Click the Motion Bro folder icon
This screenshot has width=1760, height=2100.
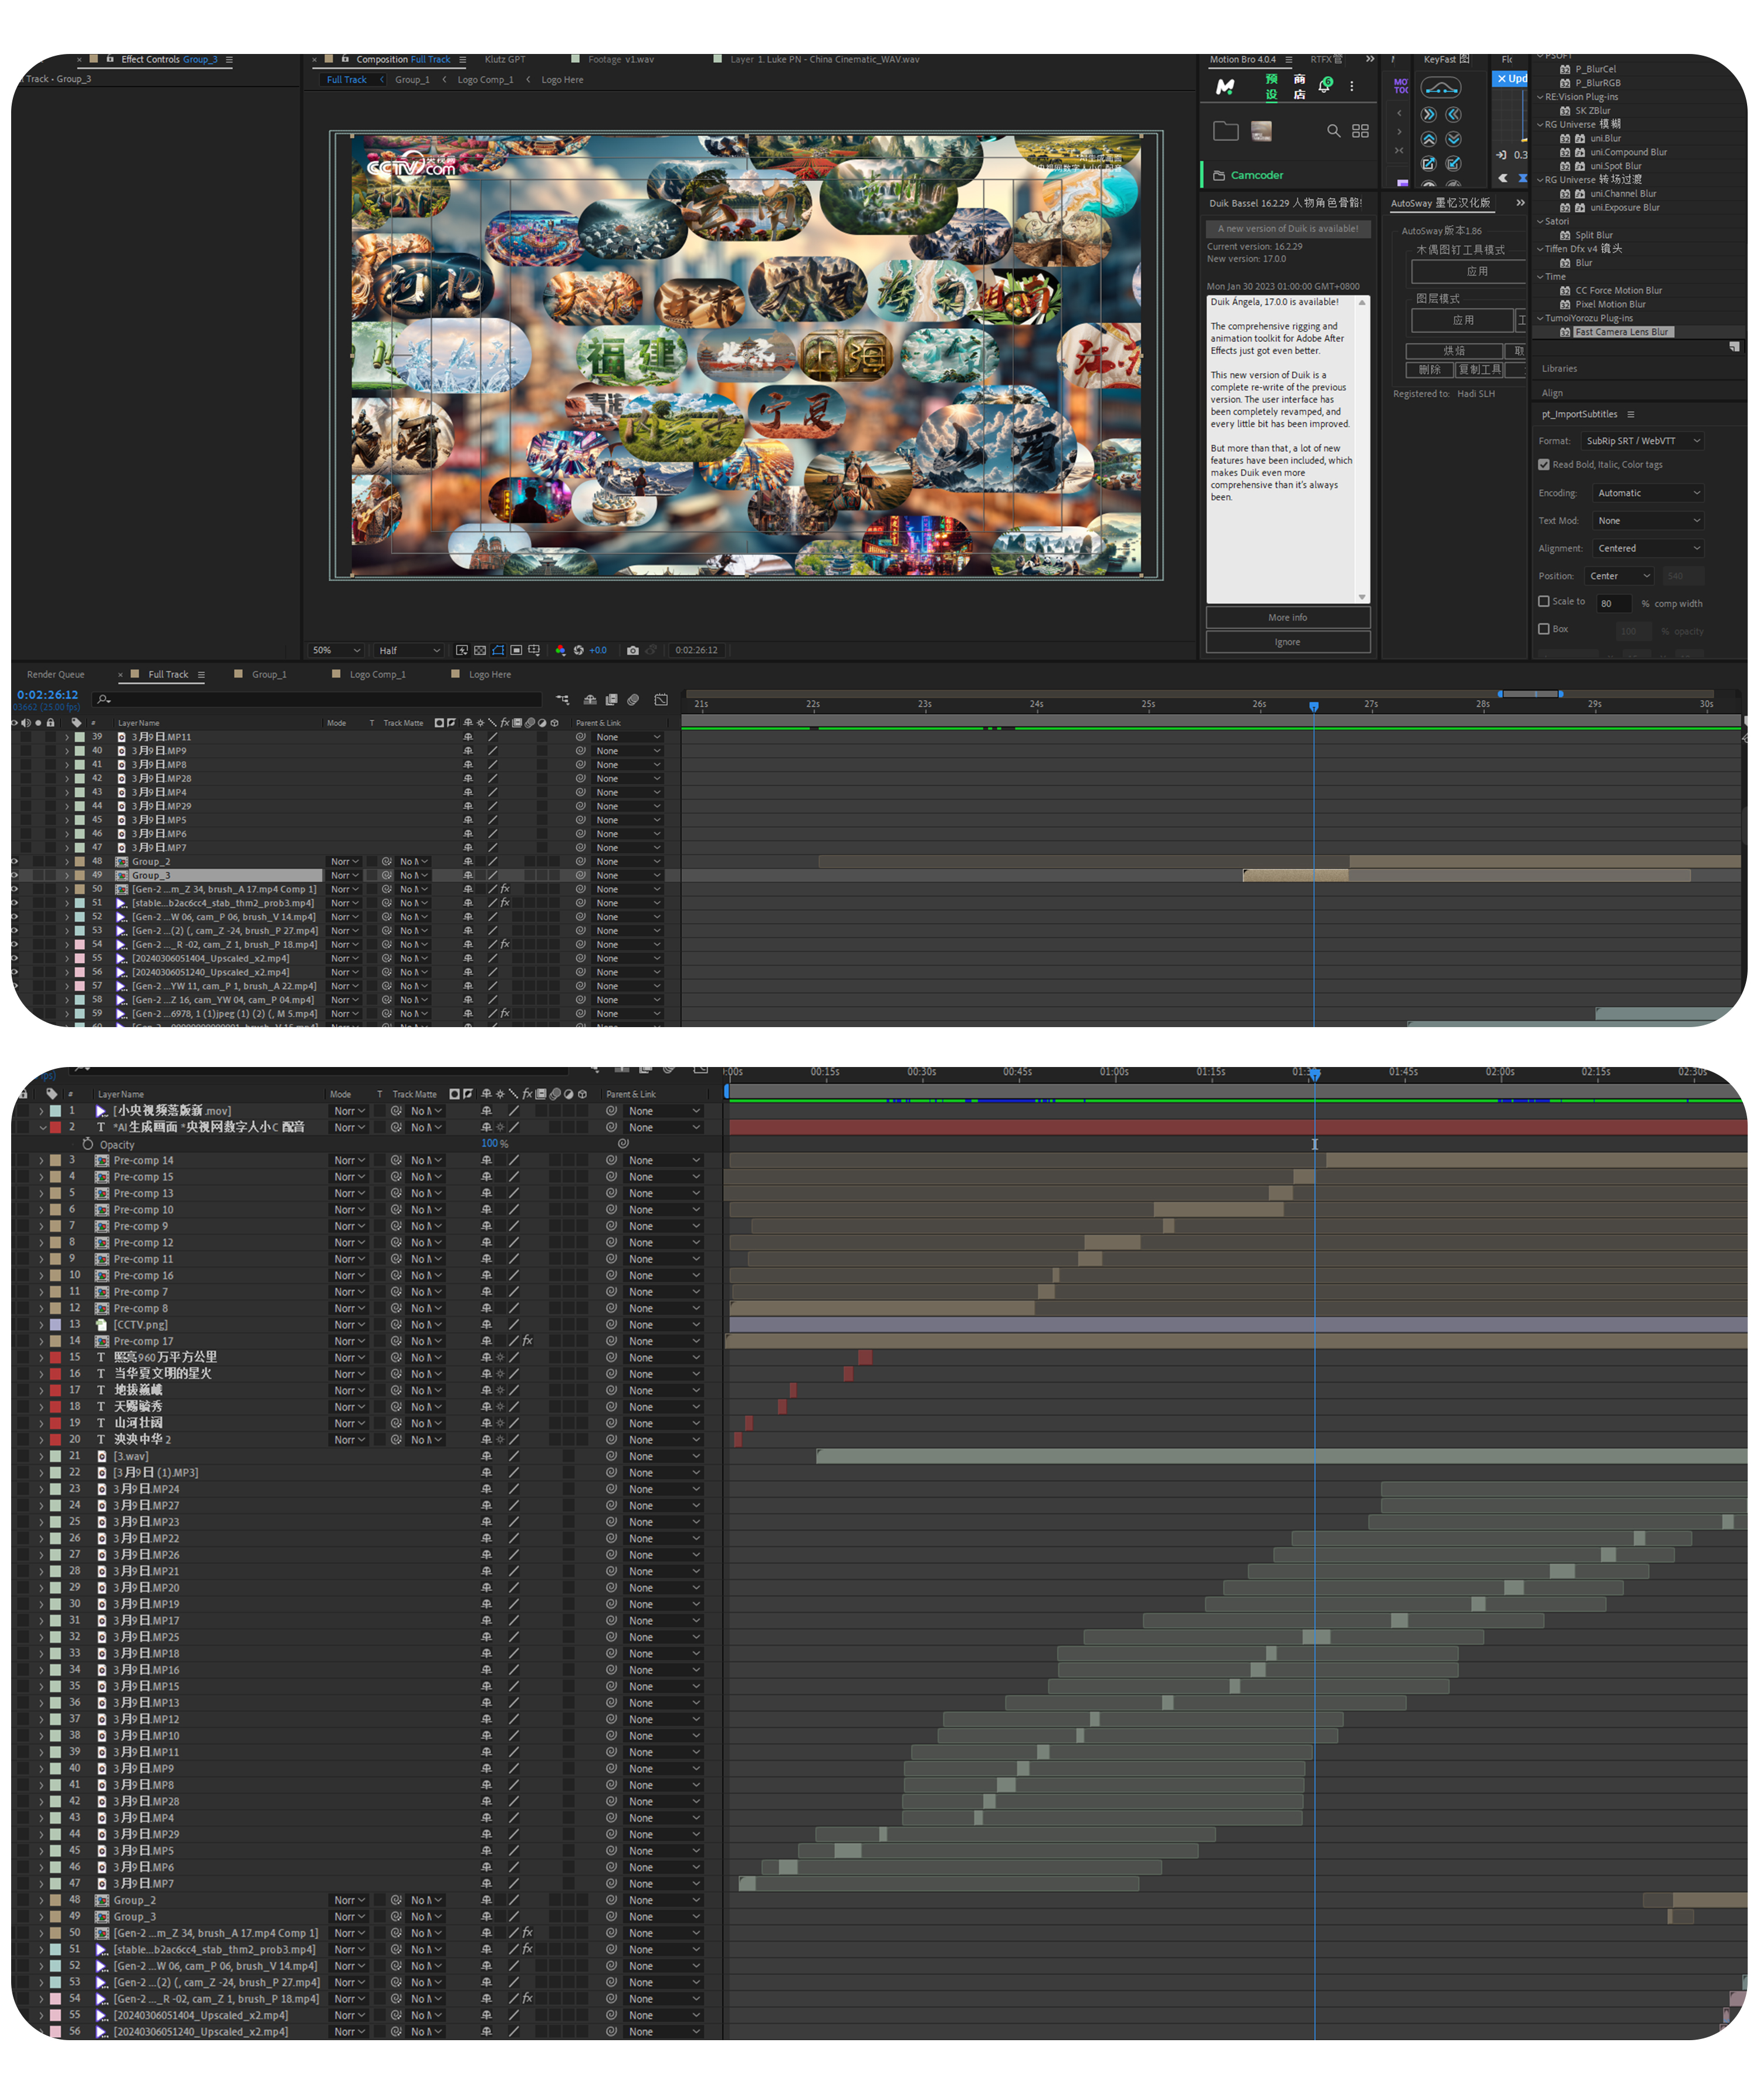click(x=1226, y=131)
